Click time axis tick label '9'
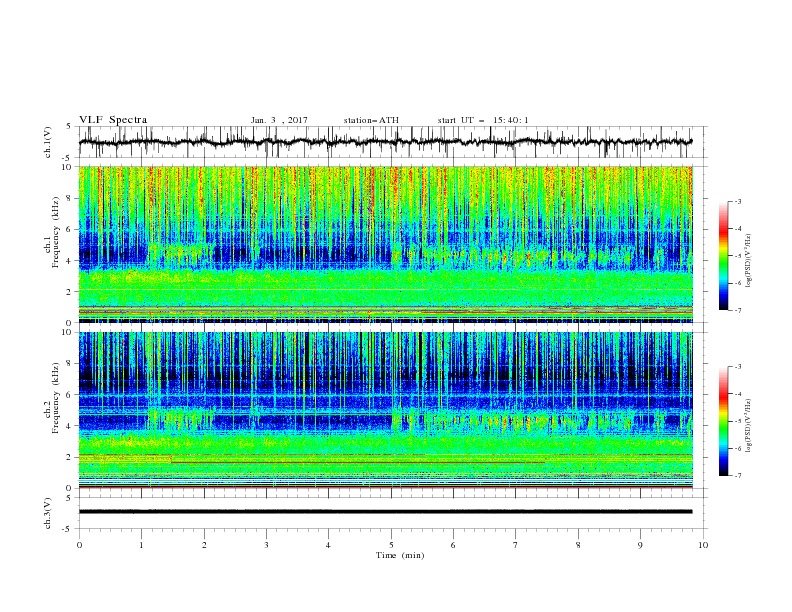792x612 pixels. (x=640, y=545)
